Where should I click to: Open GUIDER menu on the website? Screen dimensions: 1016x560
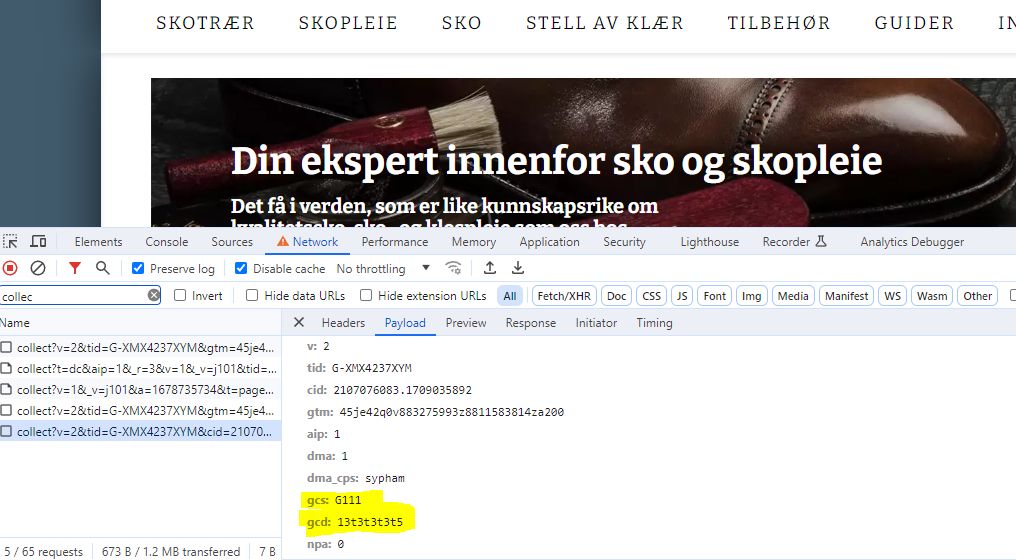914,23
